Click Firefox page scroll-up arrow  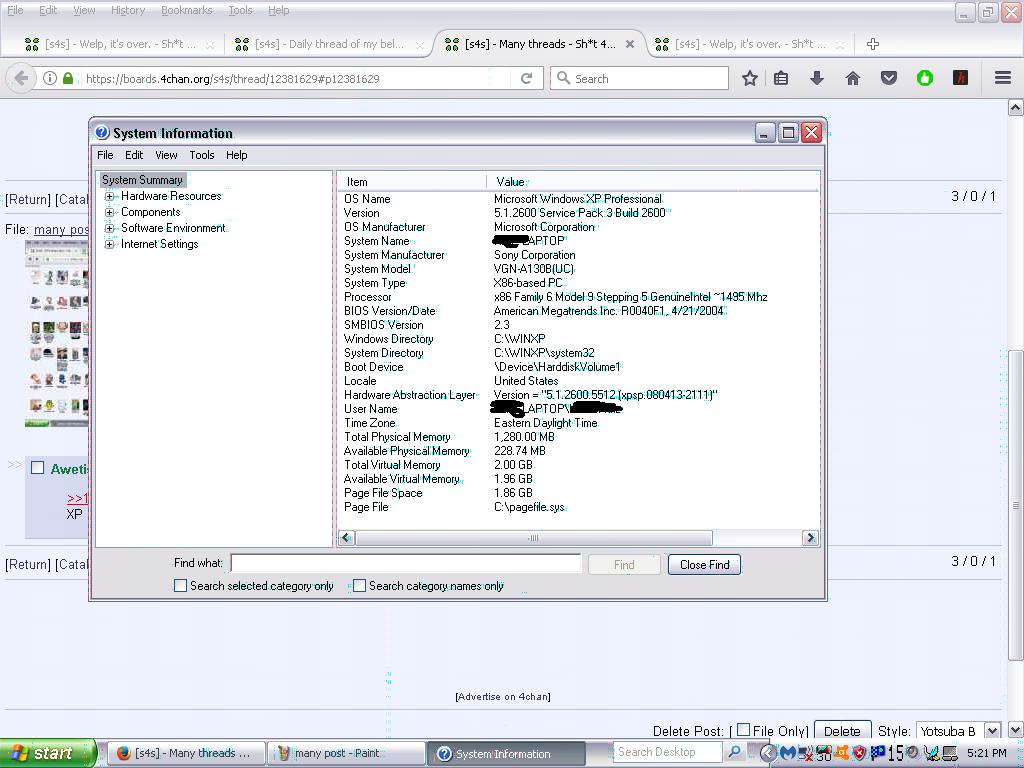[1015, 107]
